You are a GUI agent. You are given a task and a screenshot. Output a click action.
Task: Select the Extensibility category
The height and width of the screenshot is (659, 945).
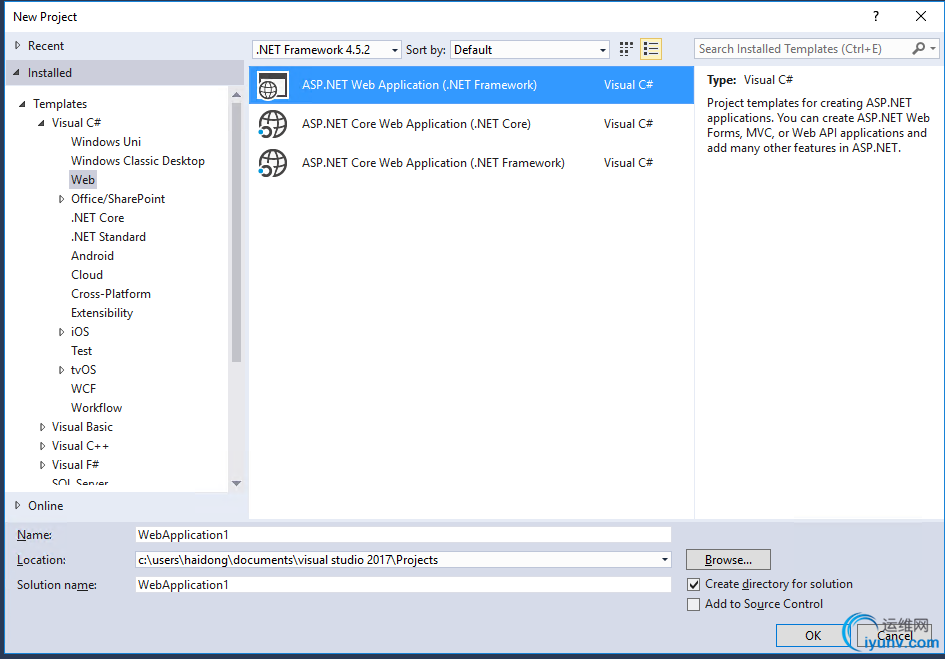pos(102,313)
